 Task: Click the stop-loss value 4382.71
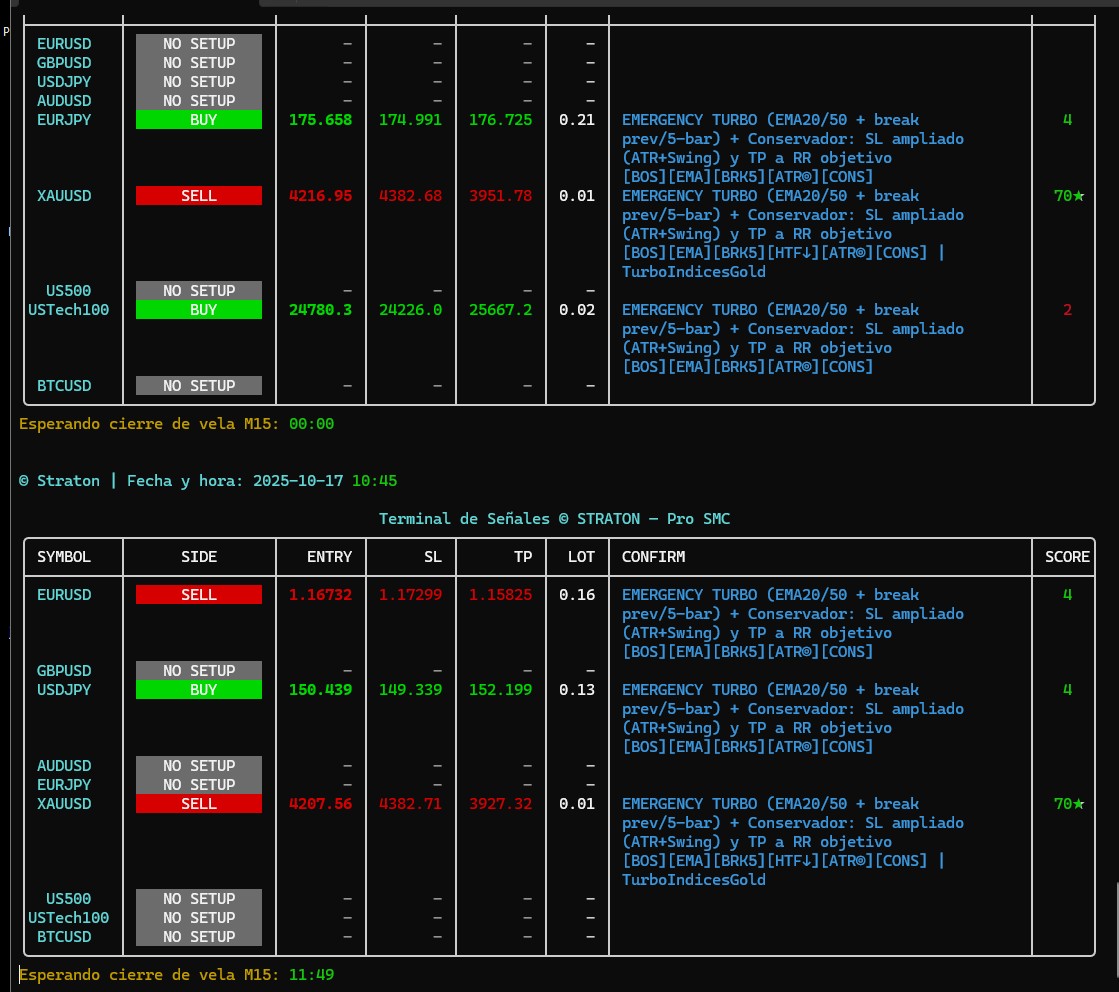point(410,804)
